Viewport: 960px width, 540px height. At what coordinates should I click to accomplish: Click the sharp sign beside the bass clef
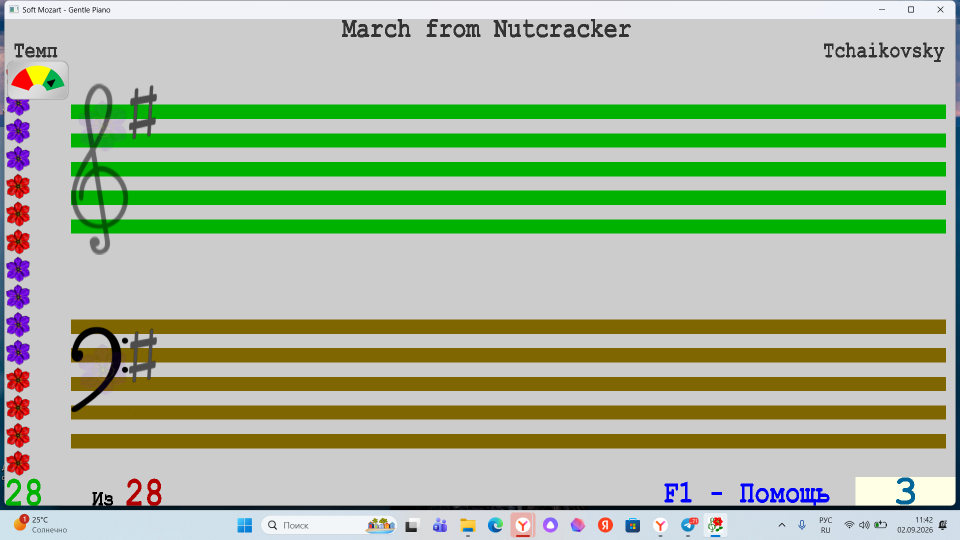(143, 356)
